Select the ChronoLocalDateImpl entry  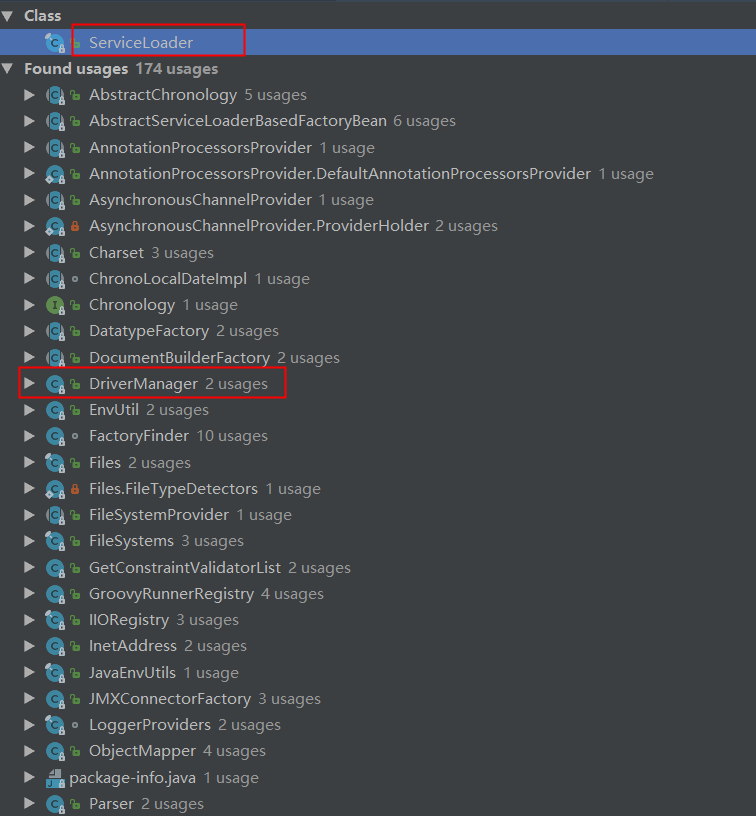point(199,279)
